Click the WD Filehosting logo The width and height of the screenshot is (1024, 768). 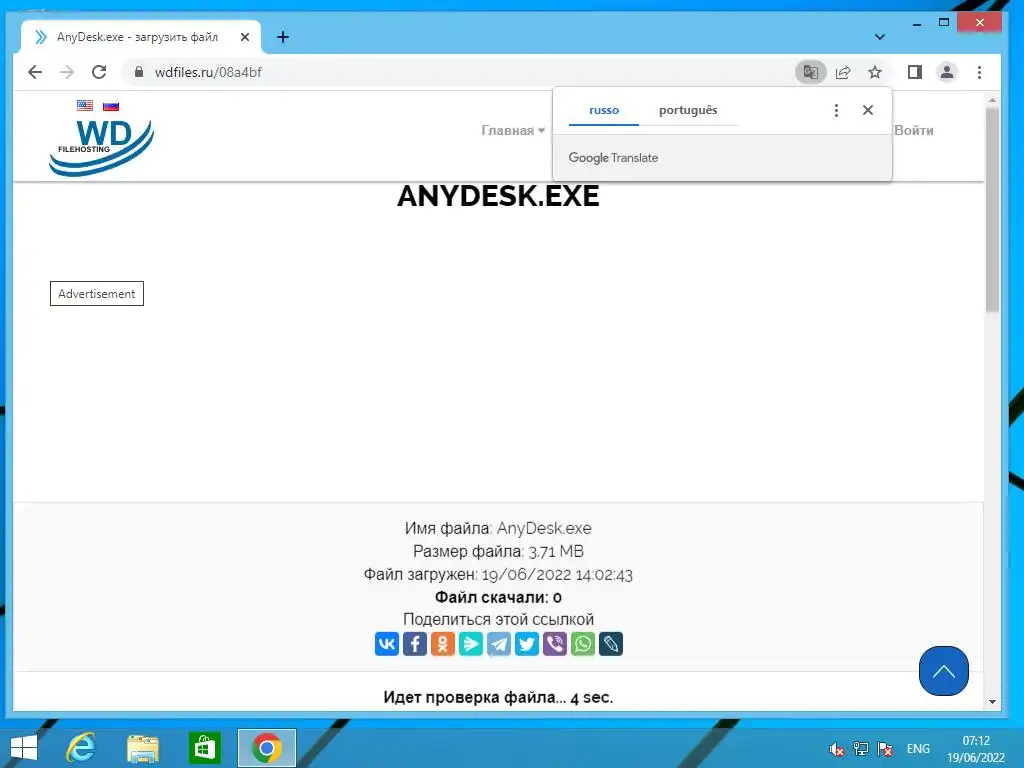click(101, 148)
